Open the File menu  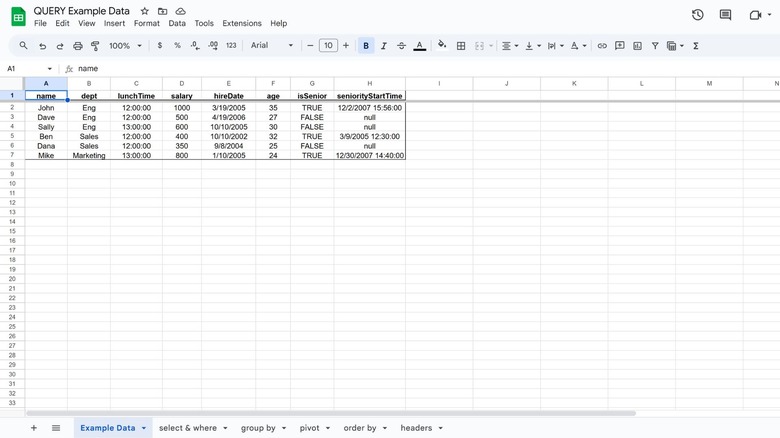[x=40, y=23]
